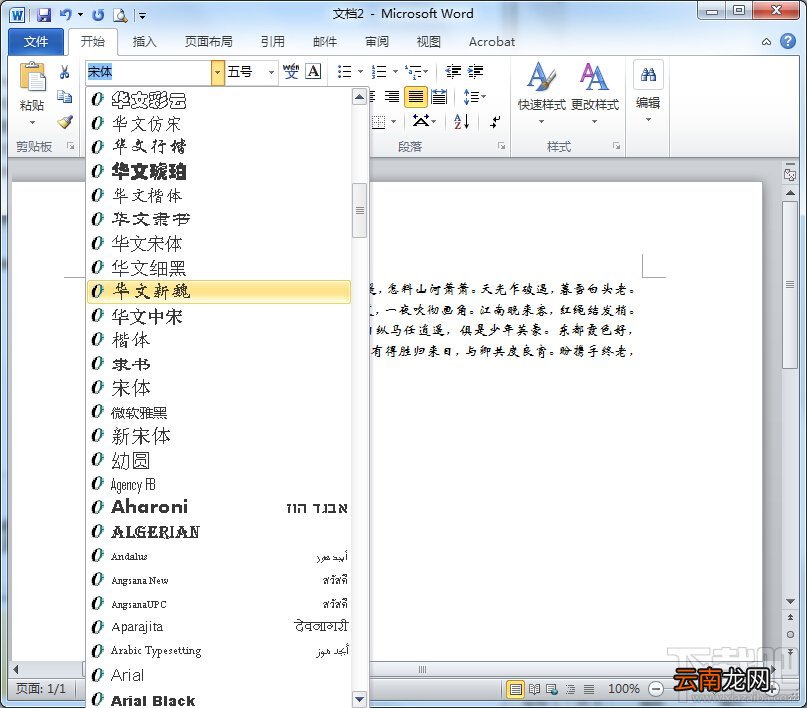Screen dimensions: 807x708
Task: Click the Copy icon in clipboard group
Action: click(64, 97)
